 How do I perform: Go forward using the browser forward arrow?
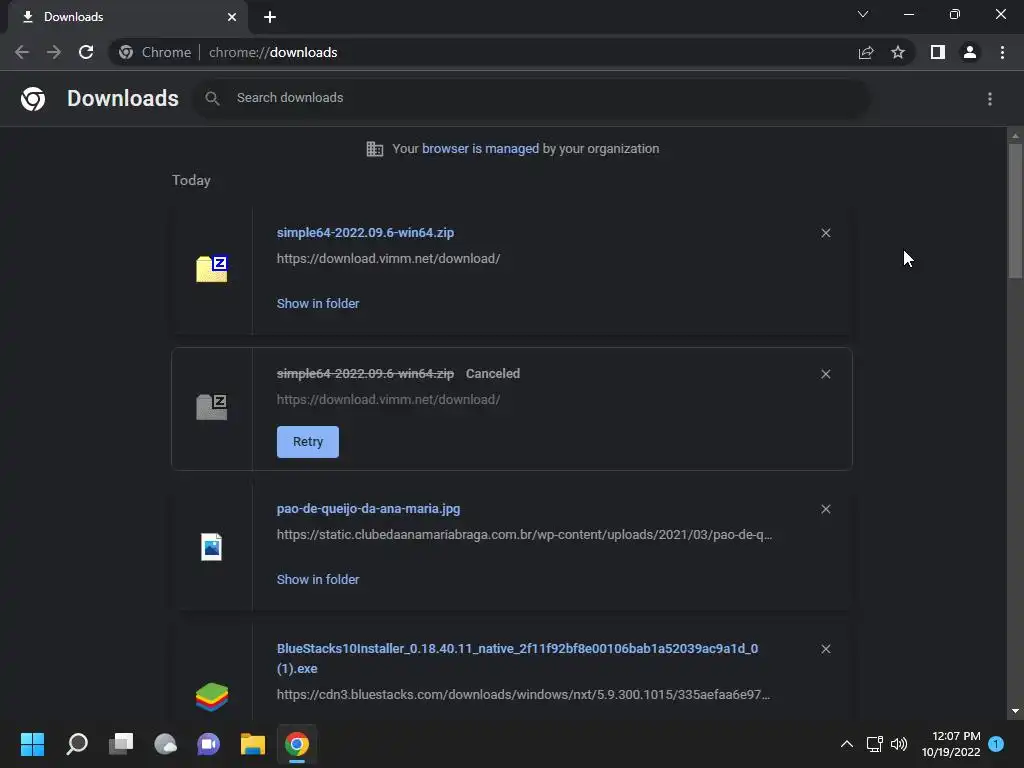54,52
